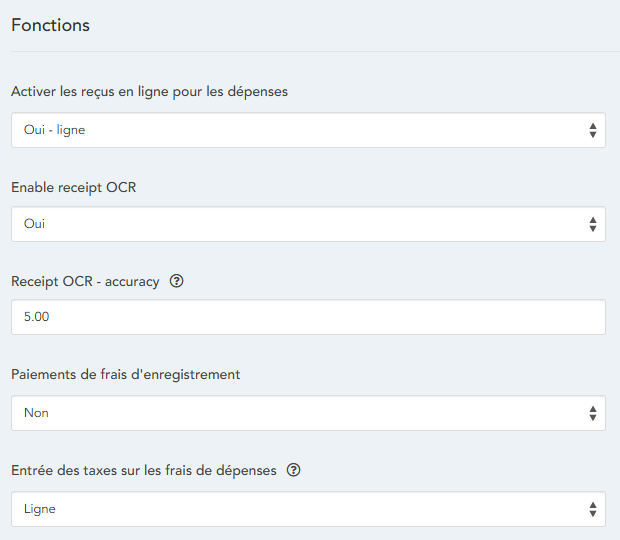Click the 'Enable receipt OCR' label
Screen dimensions: 620x540
coord(73,187)
